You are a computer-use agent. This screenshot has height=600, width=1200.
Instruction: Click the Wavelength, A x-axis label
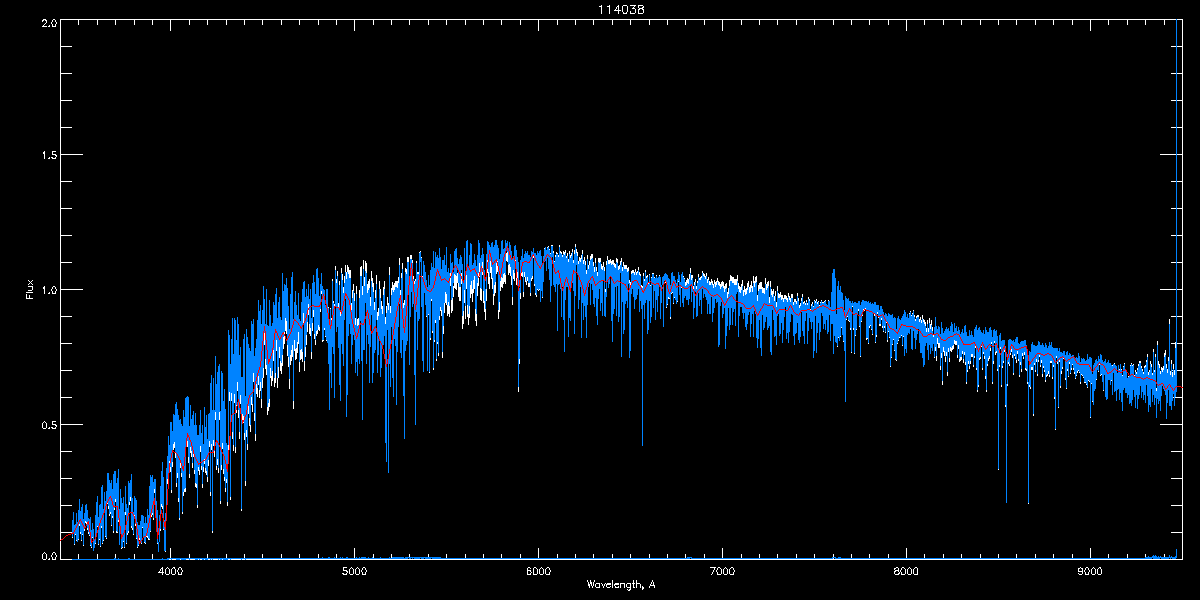pos(620,584)
